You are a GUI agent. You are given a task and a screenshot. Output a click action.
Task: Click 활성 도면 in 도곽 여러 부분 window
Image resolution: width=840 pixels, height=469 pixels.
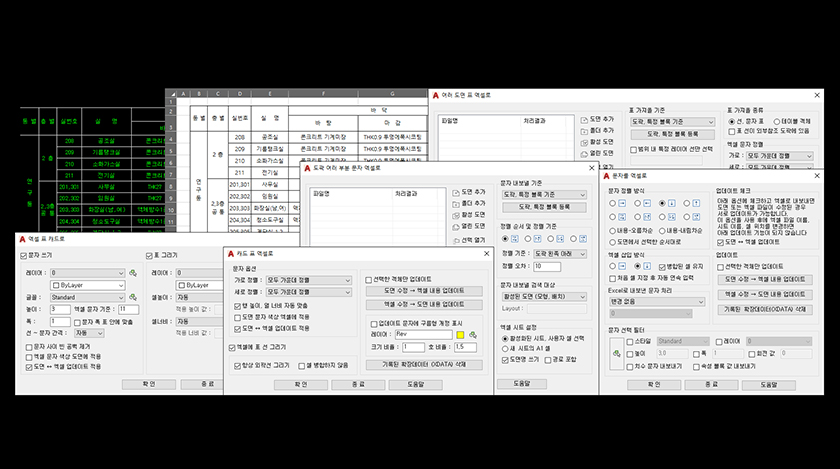tap(469, 215)
